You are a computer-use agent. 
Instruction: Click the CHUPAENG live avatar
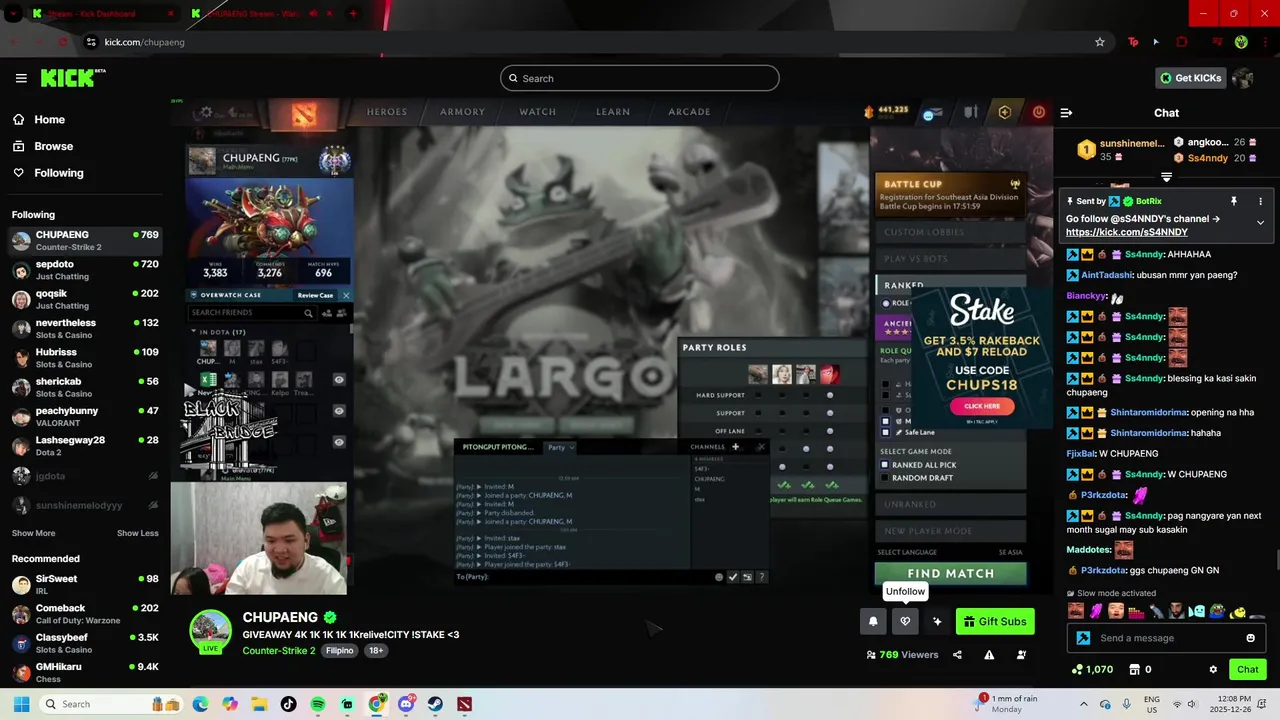point(210,632)
